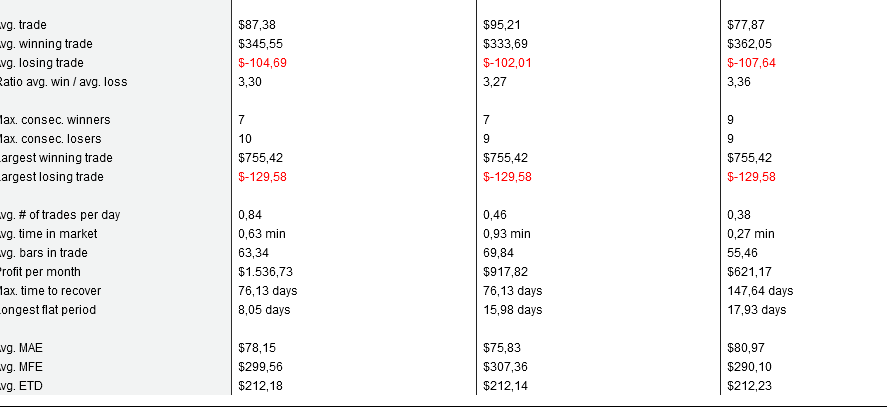The height and width of the screenshot is (407, 887).
Task: Click the Avg. MAE label
Action: (x=21, y=348)
